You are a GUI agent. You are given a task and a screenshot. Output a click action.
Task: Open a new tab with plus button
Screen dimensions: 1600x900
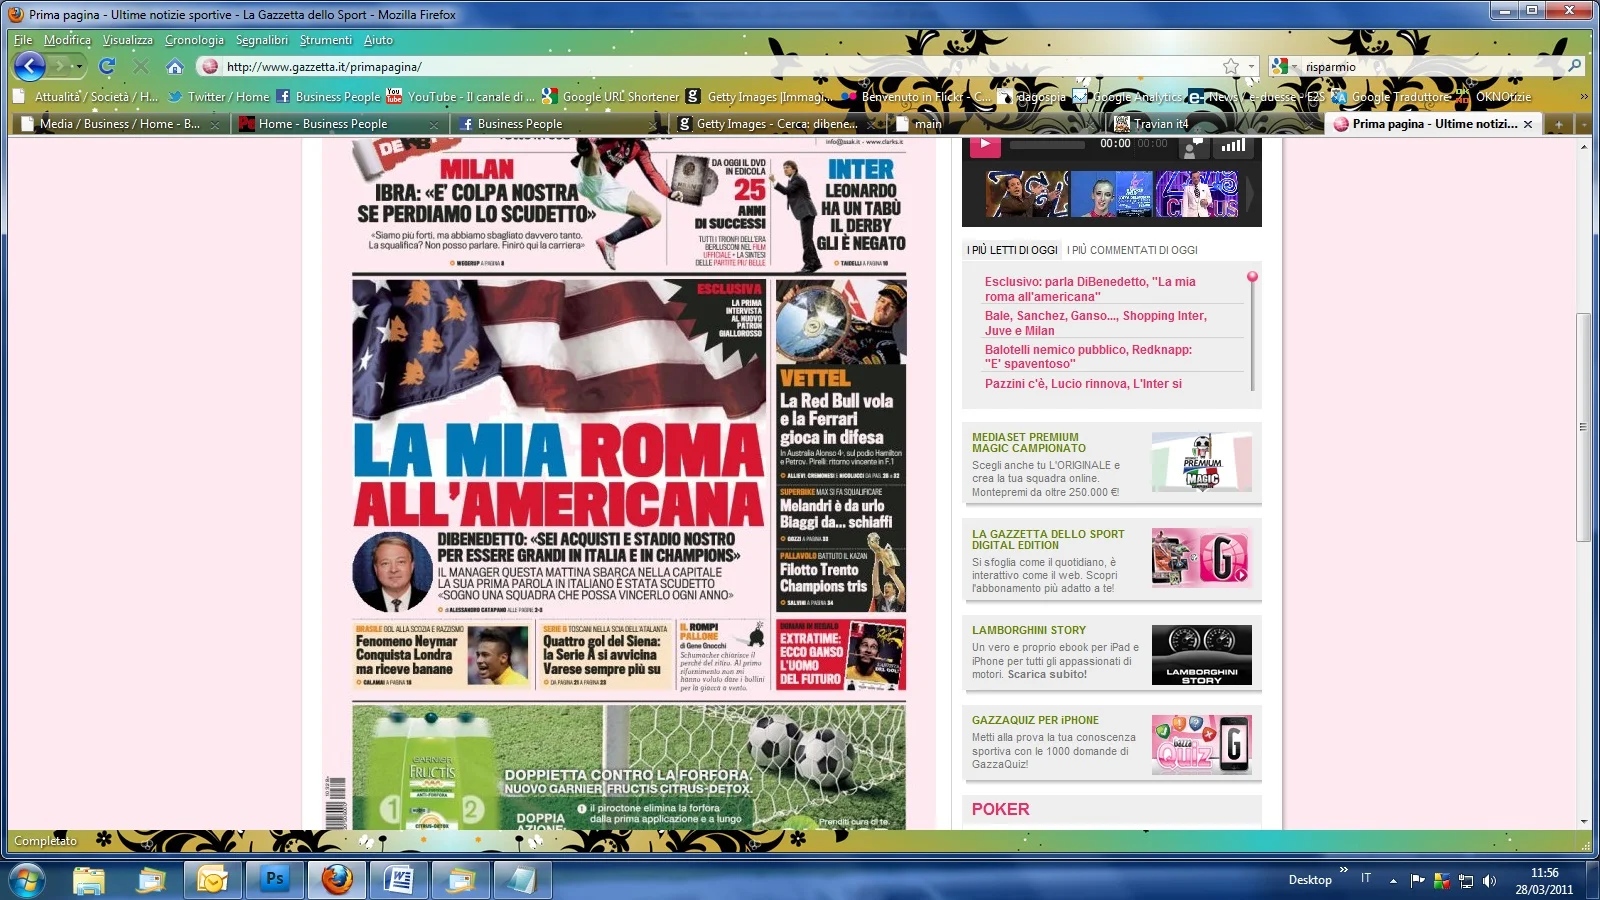point(1558,124)
